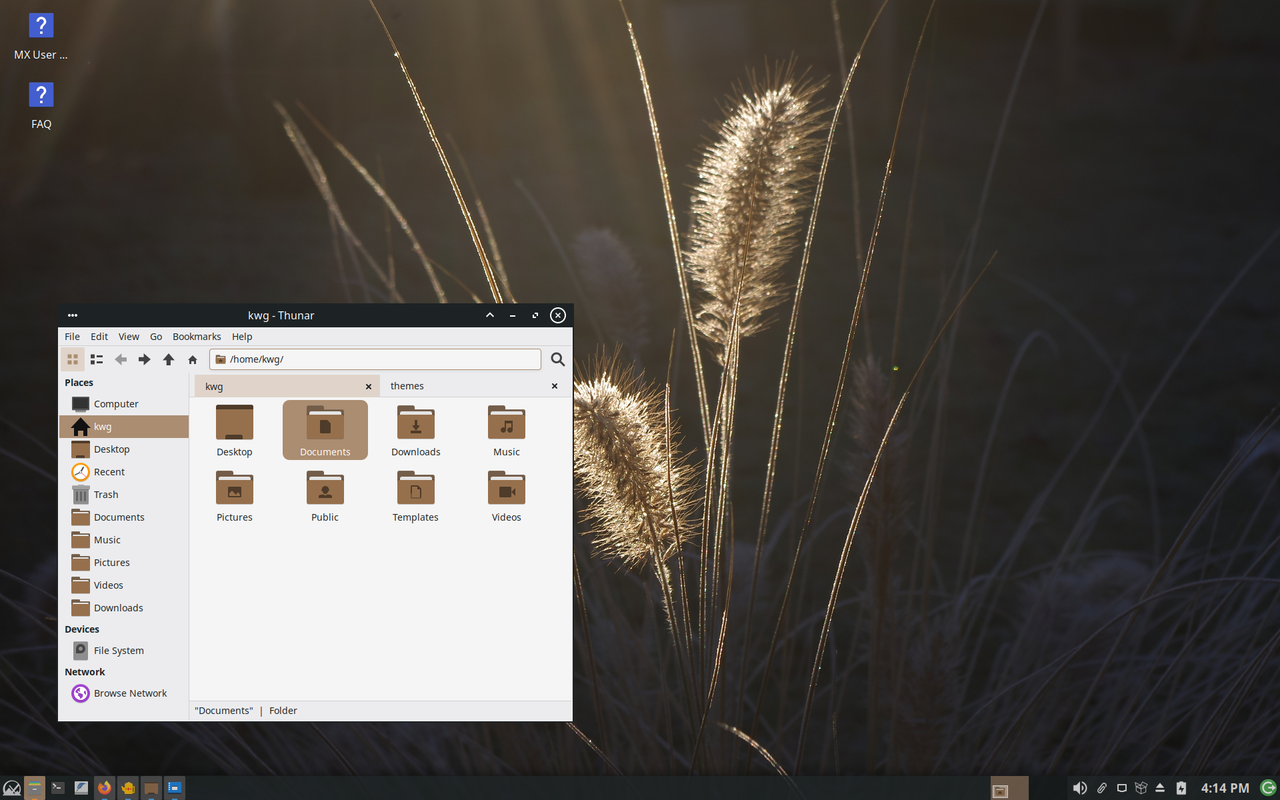Open the search icon in the toolbar
Image resolution: width=1280 pixels, height=800 pixels.
[557, 359]
